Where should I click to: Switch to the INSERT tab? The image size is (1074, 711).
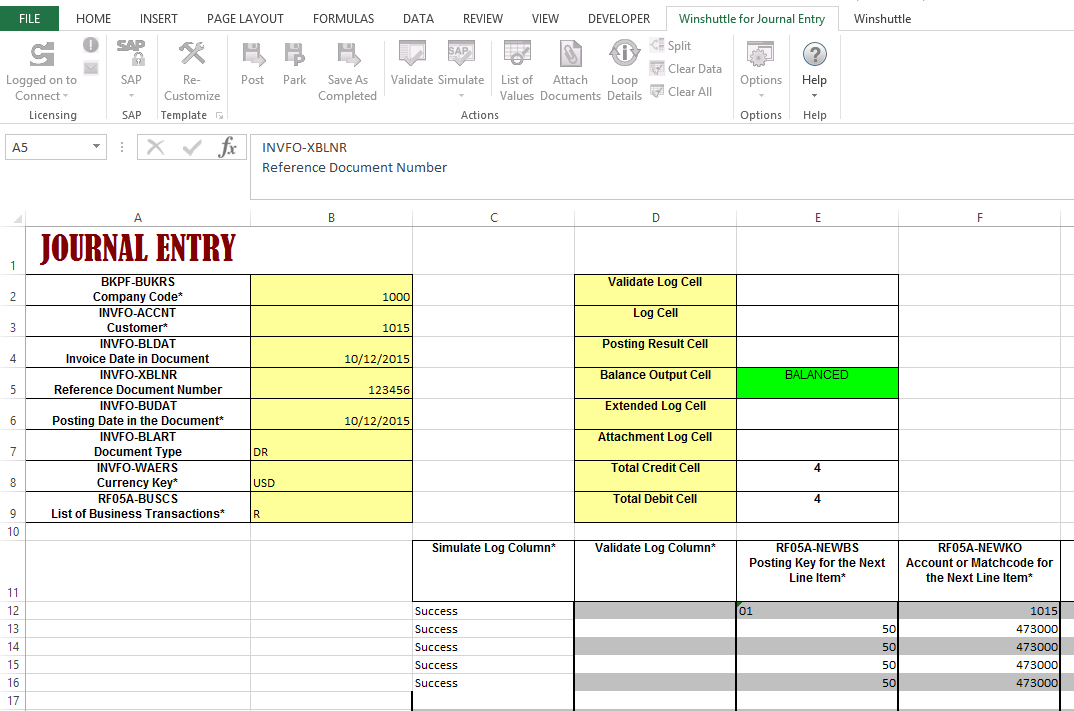pos(158,18)
